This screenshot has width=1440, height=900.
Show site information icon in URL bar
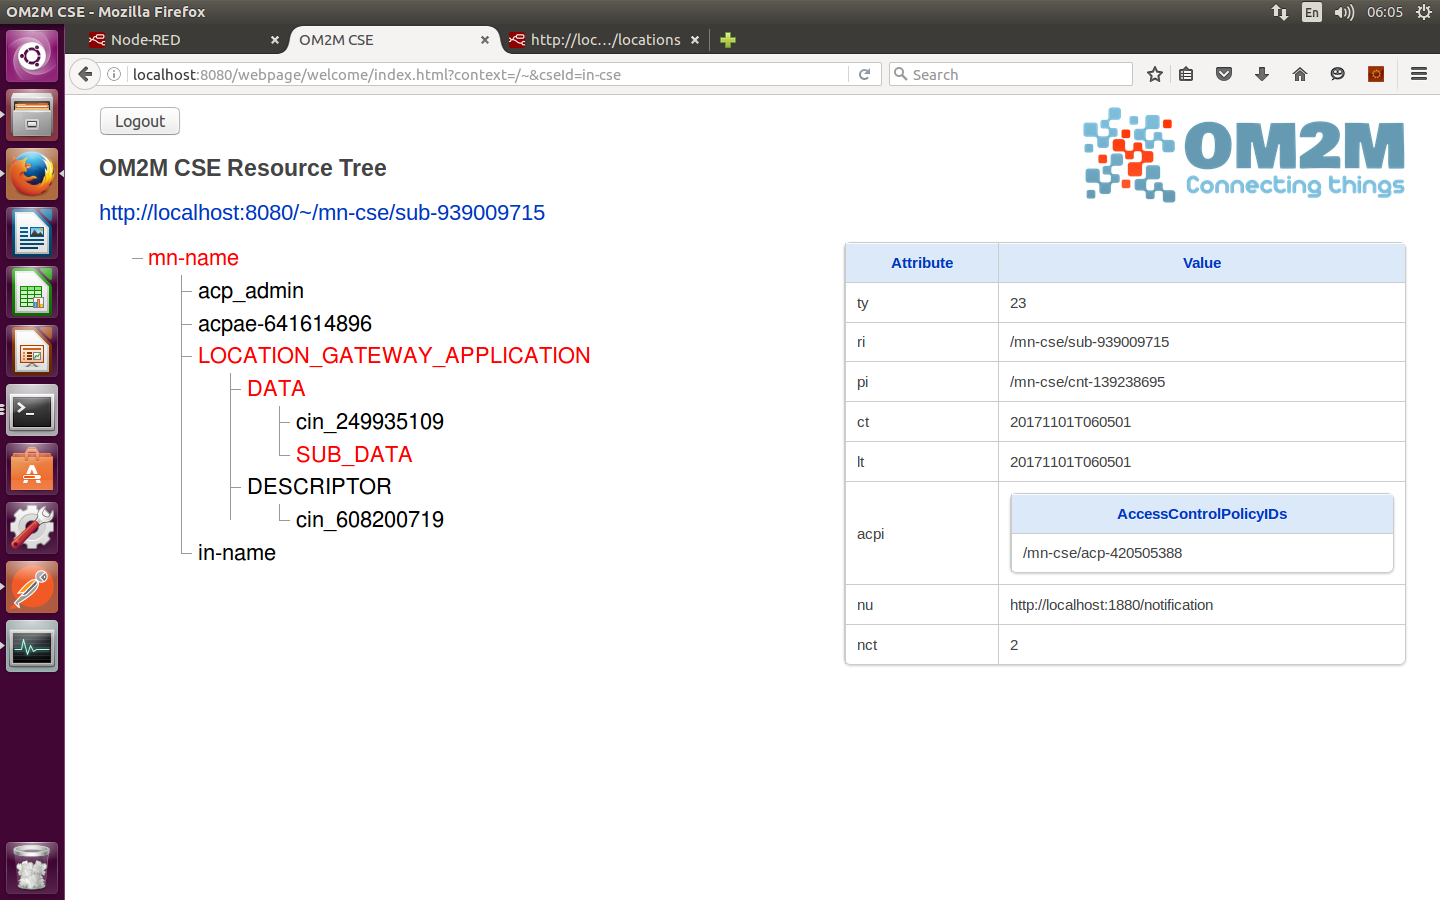pos(115,74)
